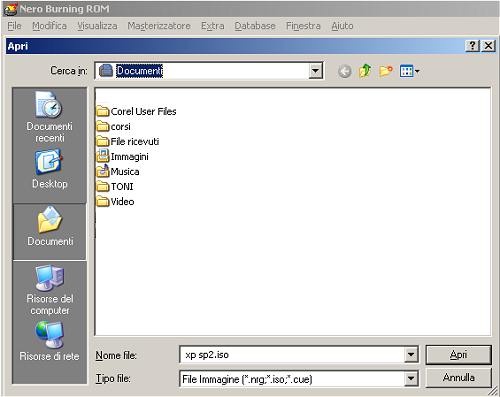Open the Views menu icon
The image size is (500, 397).
(409, 71)
